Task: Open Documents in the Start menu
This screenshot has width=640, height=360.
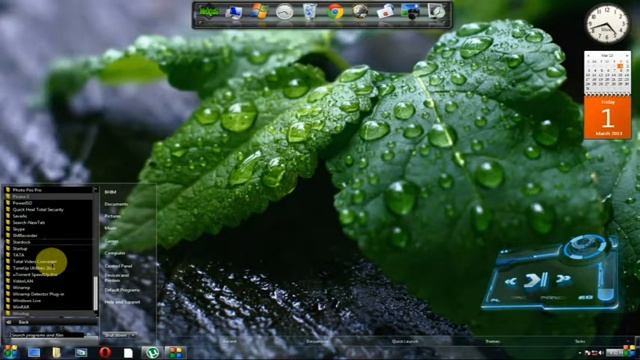Action: (116, 204)
